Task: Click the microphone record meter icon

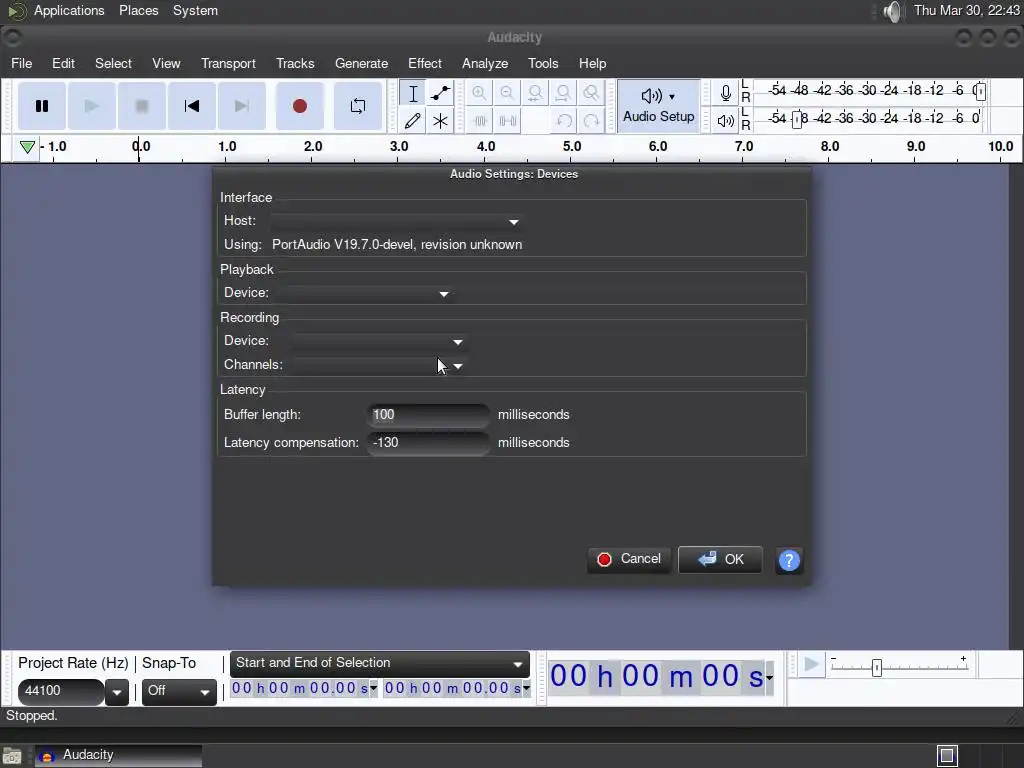Action: [726, 93]
